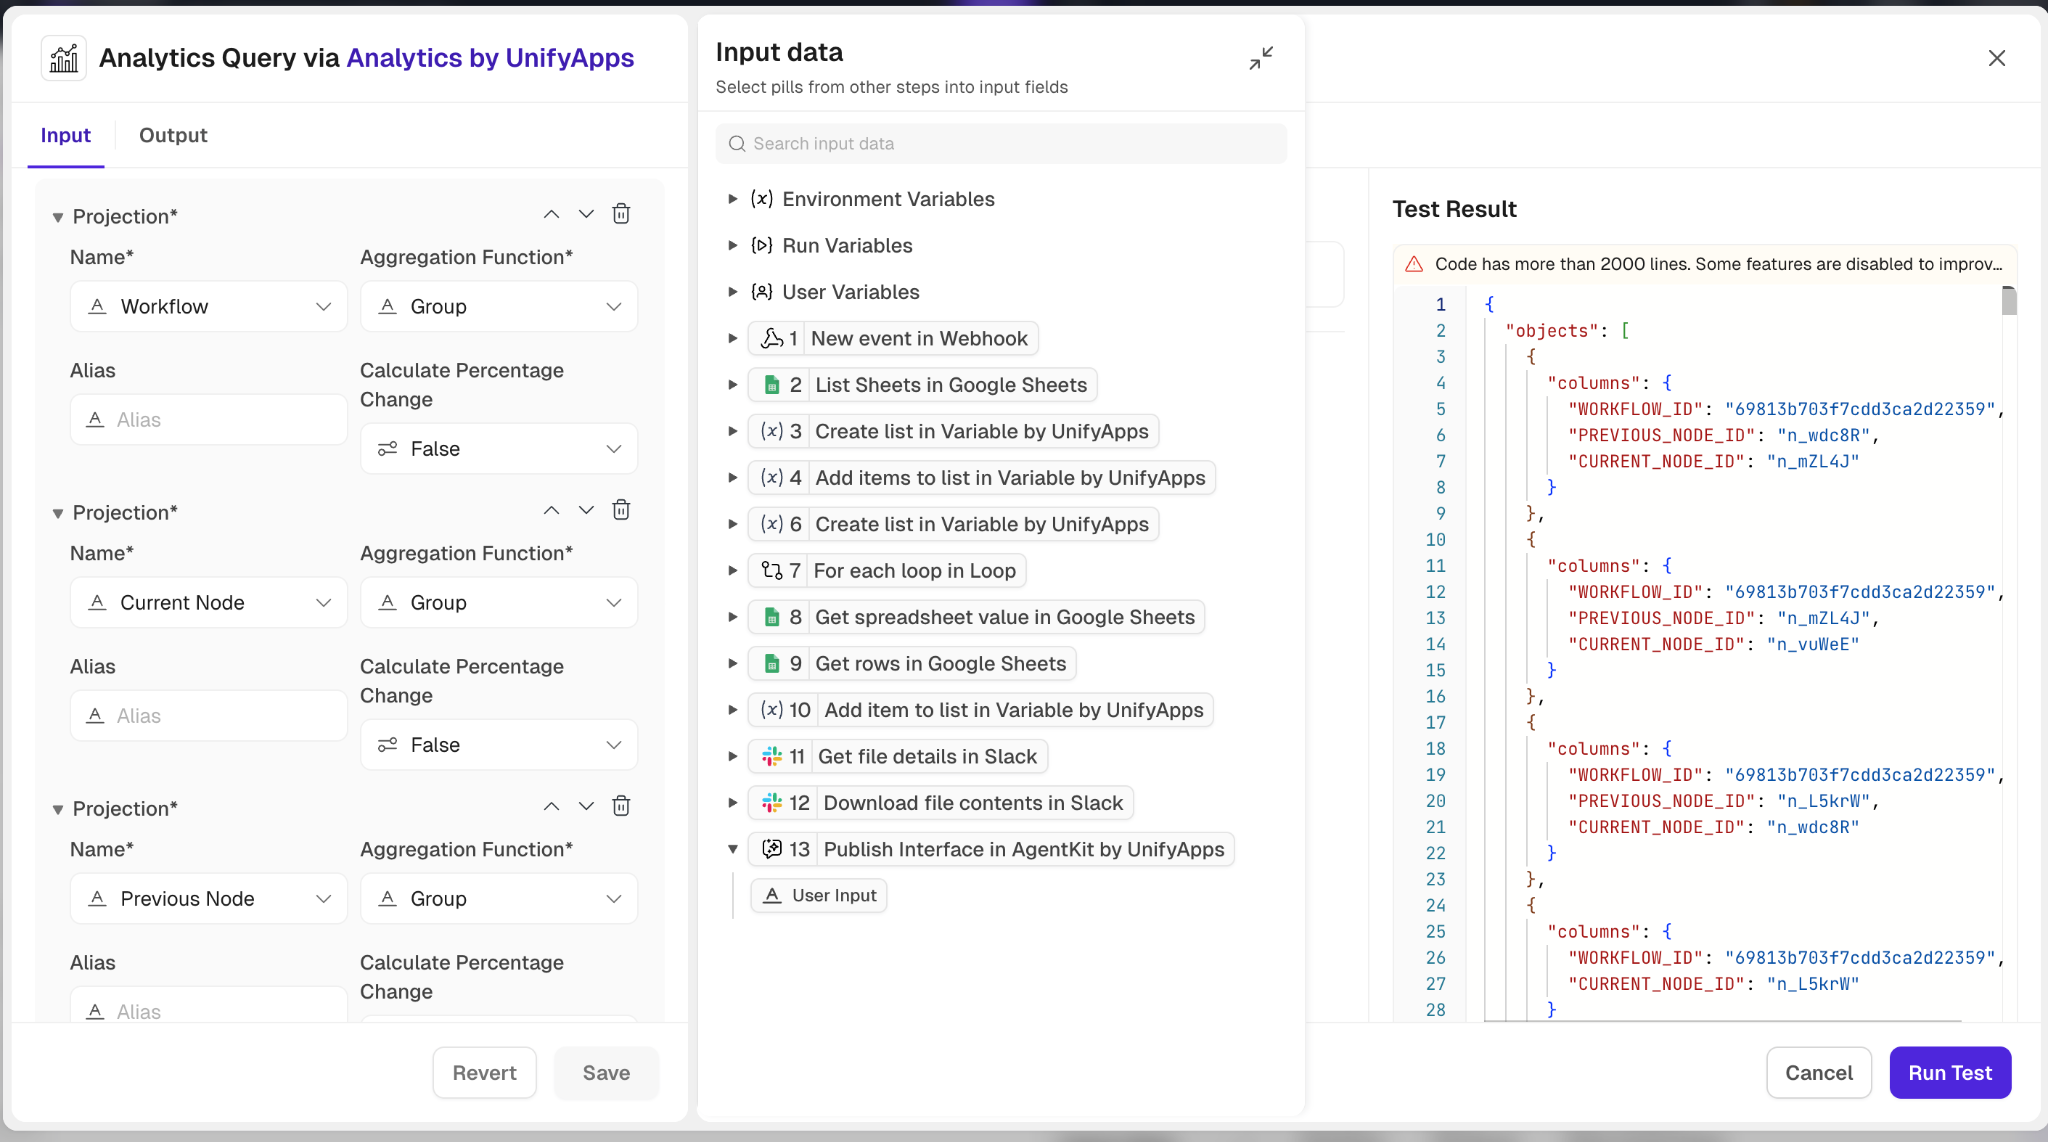Click the warning icon in Test Result
The image size is (2048, 1142).
pos(1414,264)
